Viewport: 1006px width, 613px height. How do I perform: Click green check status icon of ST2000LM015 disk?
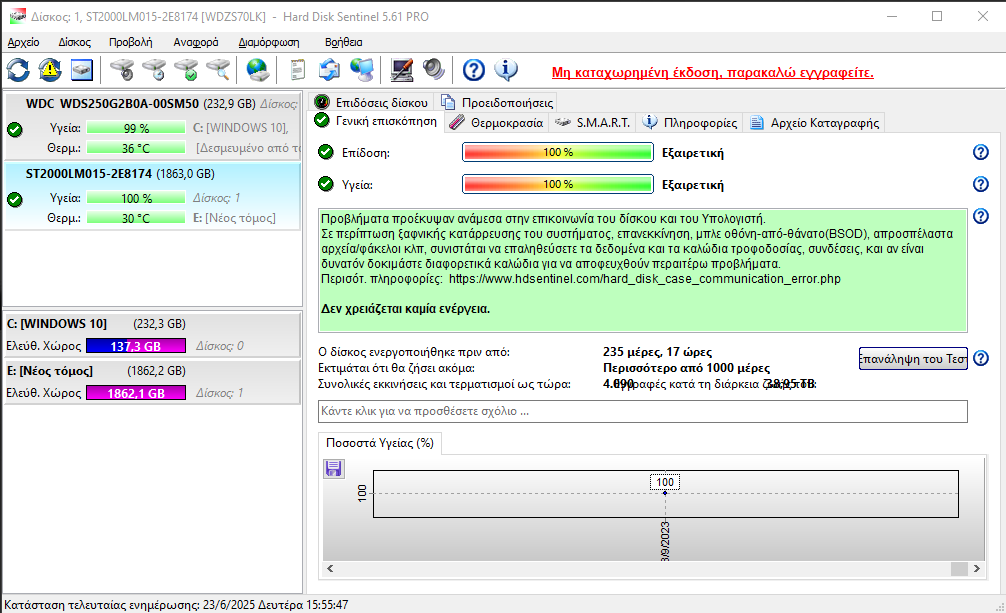click(x=15, y=200)
